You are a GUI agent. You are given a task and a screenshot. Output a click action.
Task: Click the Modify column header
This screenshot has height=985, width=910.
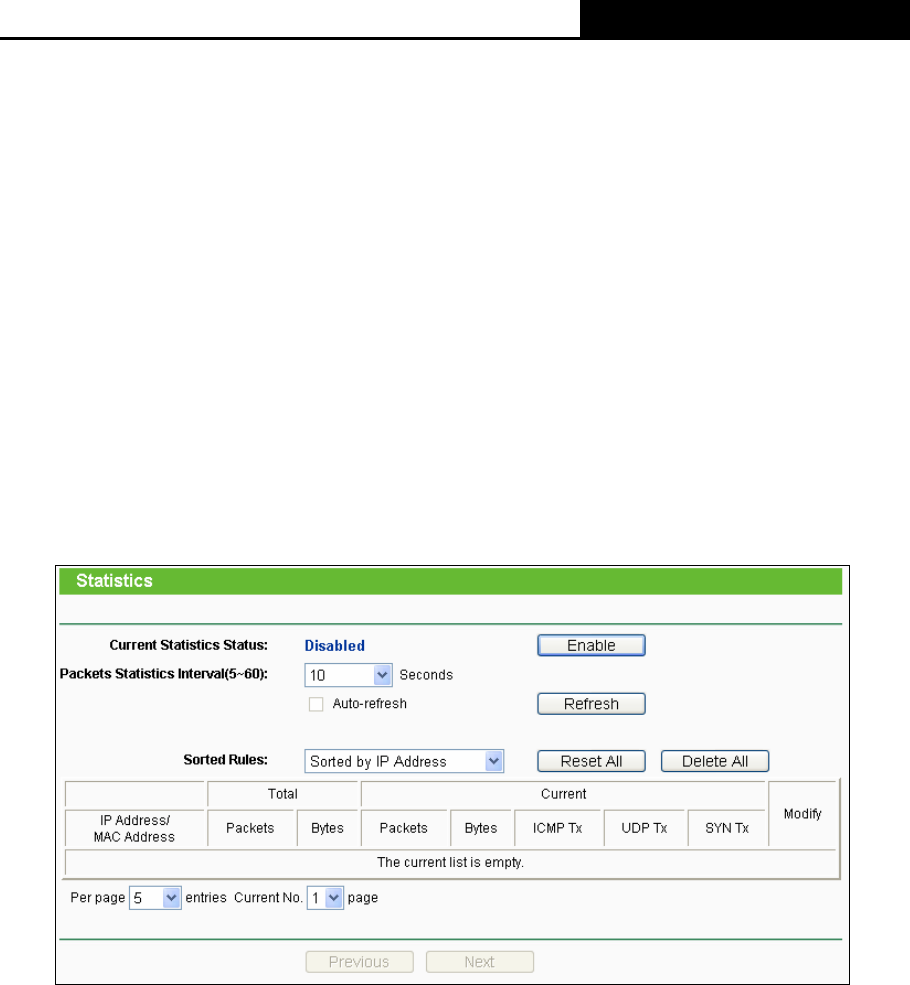(x=803, y=814)
